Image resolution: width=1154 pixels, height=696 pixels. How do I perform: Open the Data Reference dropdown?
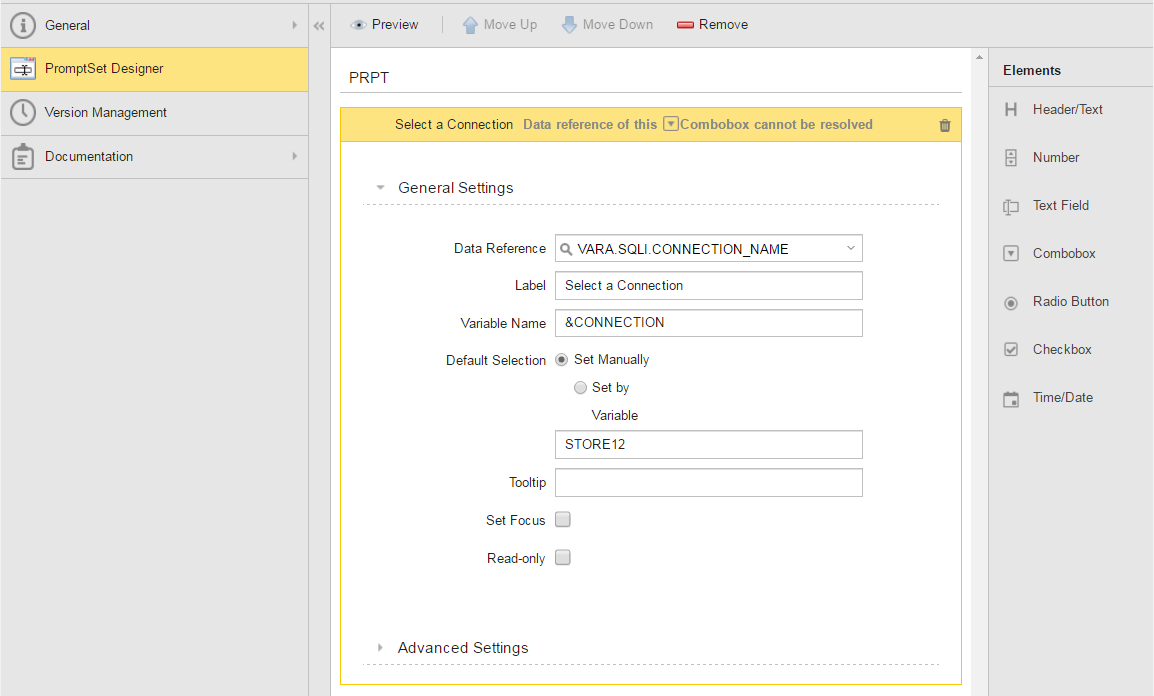coord(850,248)
